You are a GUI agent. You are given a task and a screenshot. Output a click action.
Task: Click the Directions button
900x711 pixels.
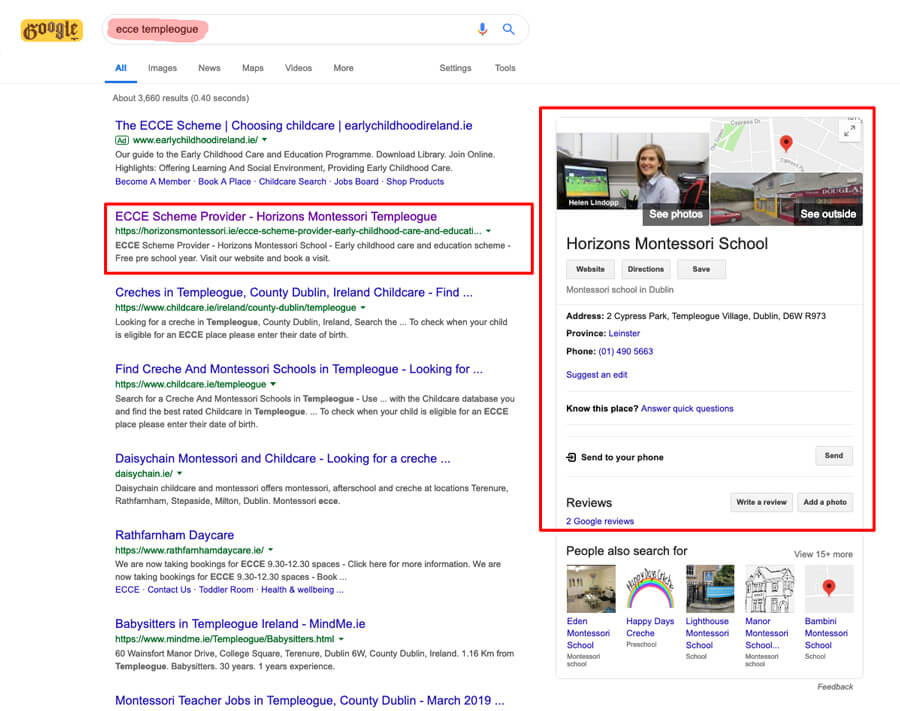coord(646,269)
